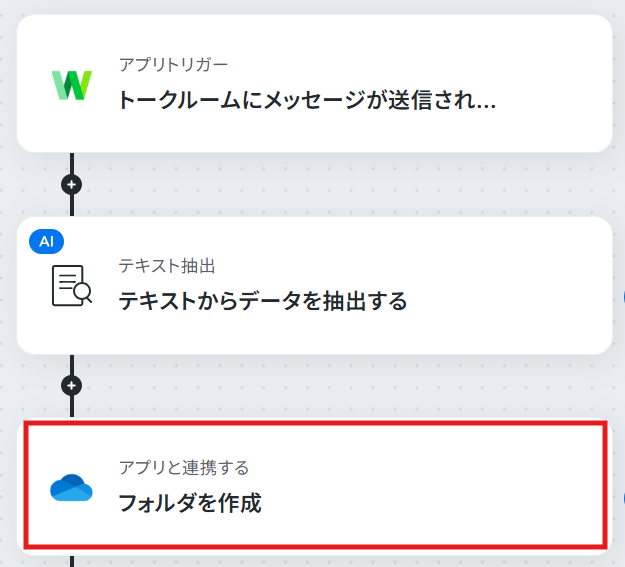Click the document magnifier text extraction icon

click(x=72, y=285)
